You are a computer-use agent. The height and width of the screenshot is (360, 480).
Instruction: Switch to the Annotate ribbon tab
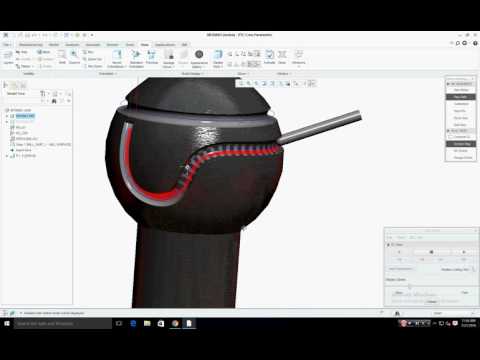tap(93, 45)
